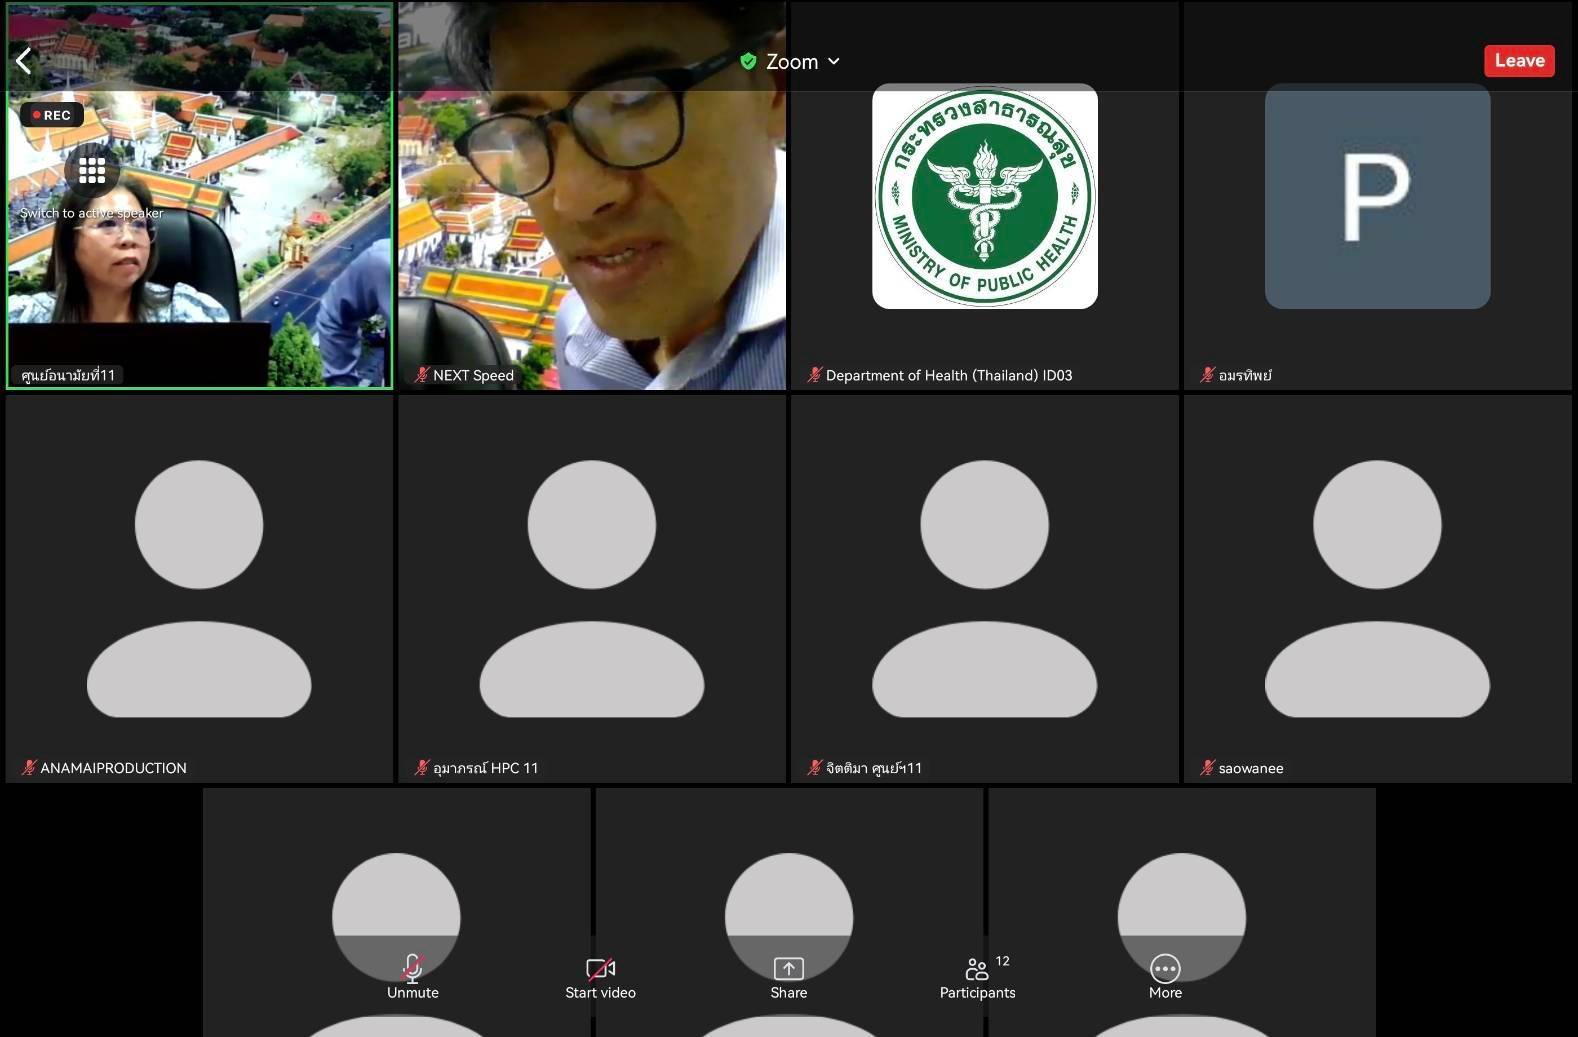The width and height of the screenshot is (1578, 1037).
Task: Click the จิตติมา ศูนย์ฯ11 name label
Action: click(874, 768)
